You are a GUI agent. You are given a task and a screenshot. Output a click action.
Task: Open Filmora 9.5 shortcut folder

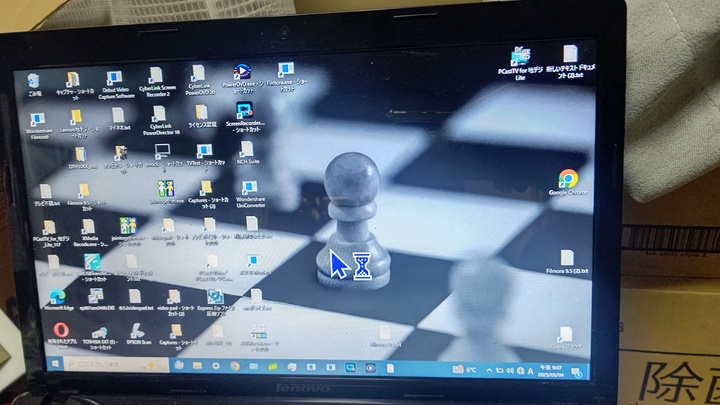85,197
